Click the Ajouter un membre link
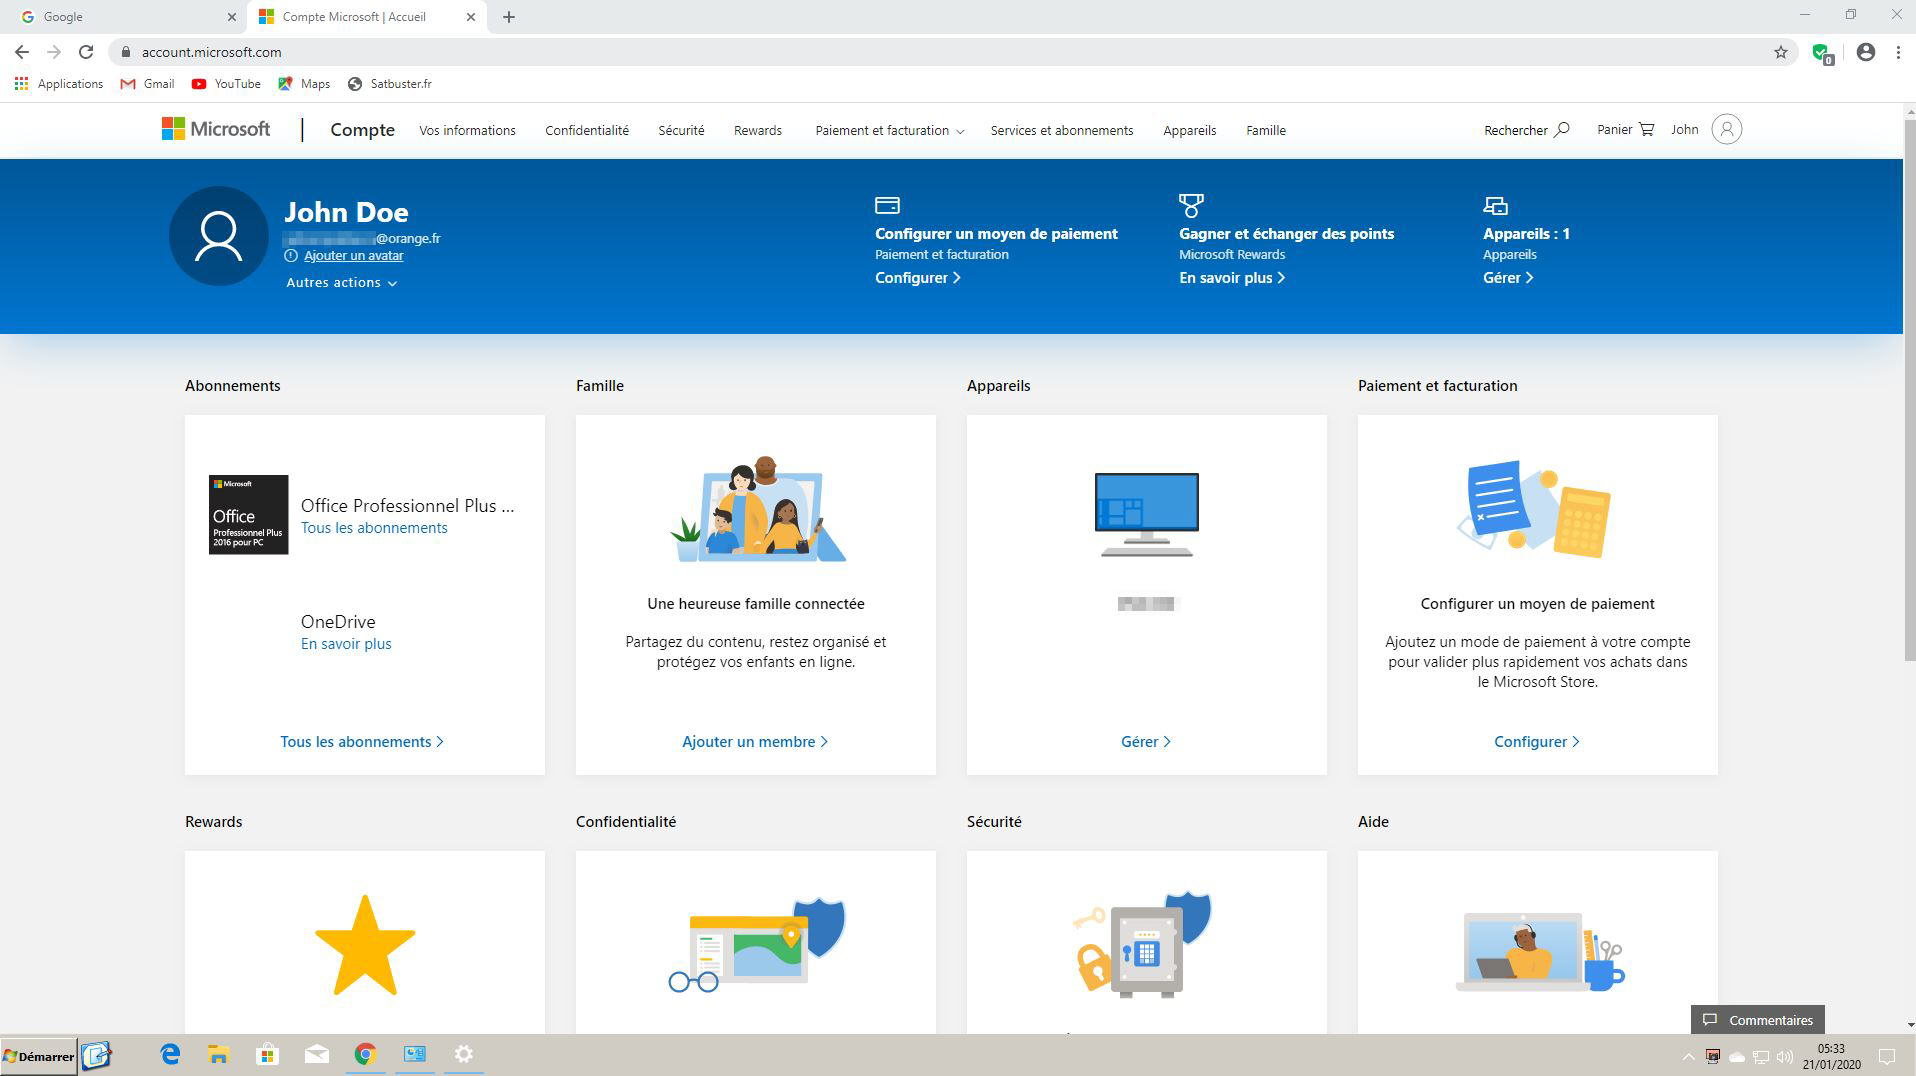Viewport: 1916px width, 1076px height. 755,742
